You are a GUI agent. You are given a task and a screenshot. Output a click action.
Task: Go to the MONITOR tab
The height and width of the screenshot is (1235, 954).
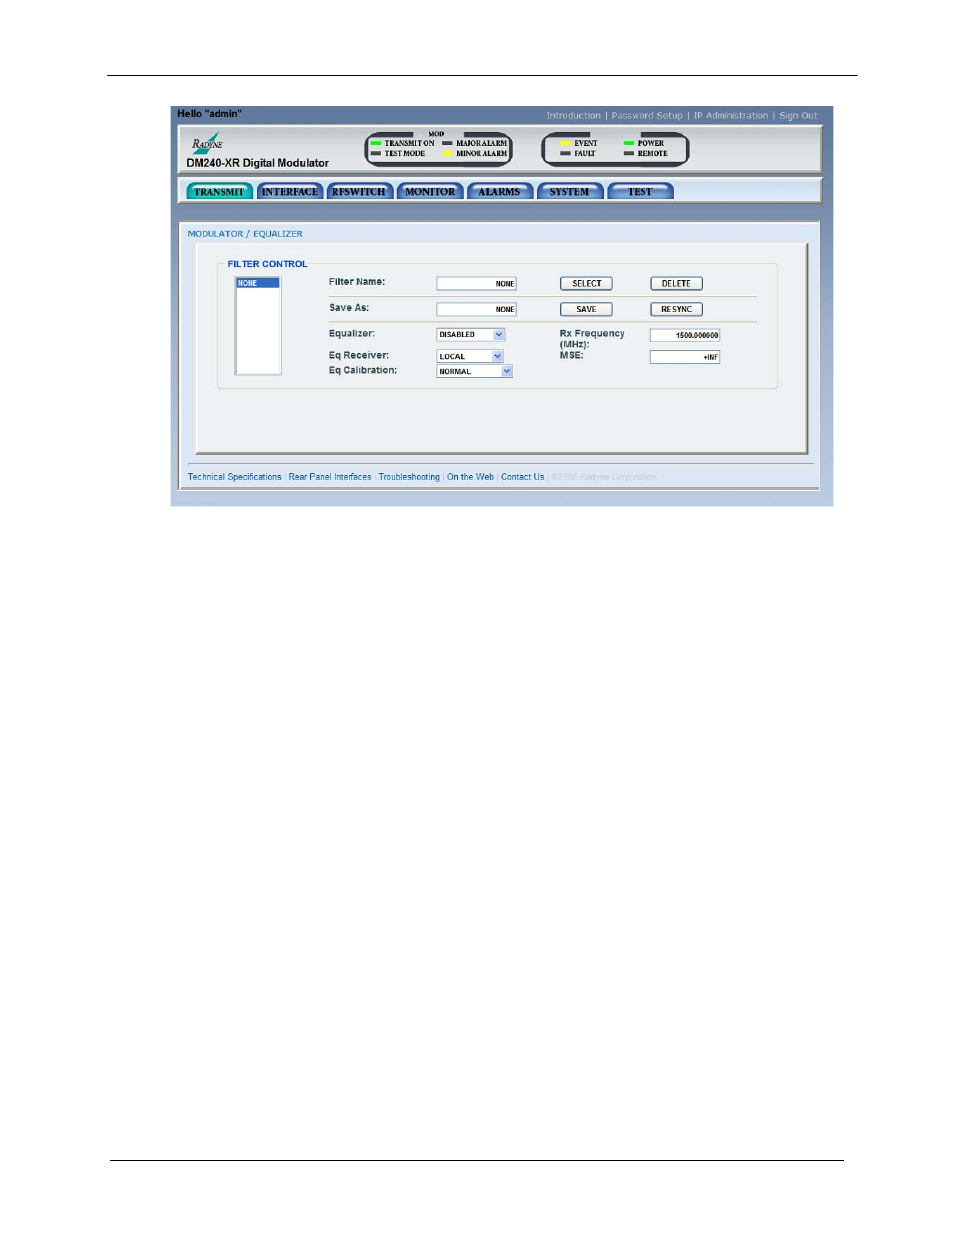tap(430, 192)
